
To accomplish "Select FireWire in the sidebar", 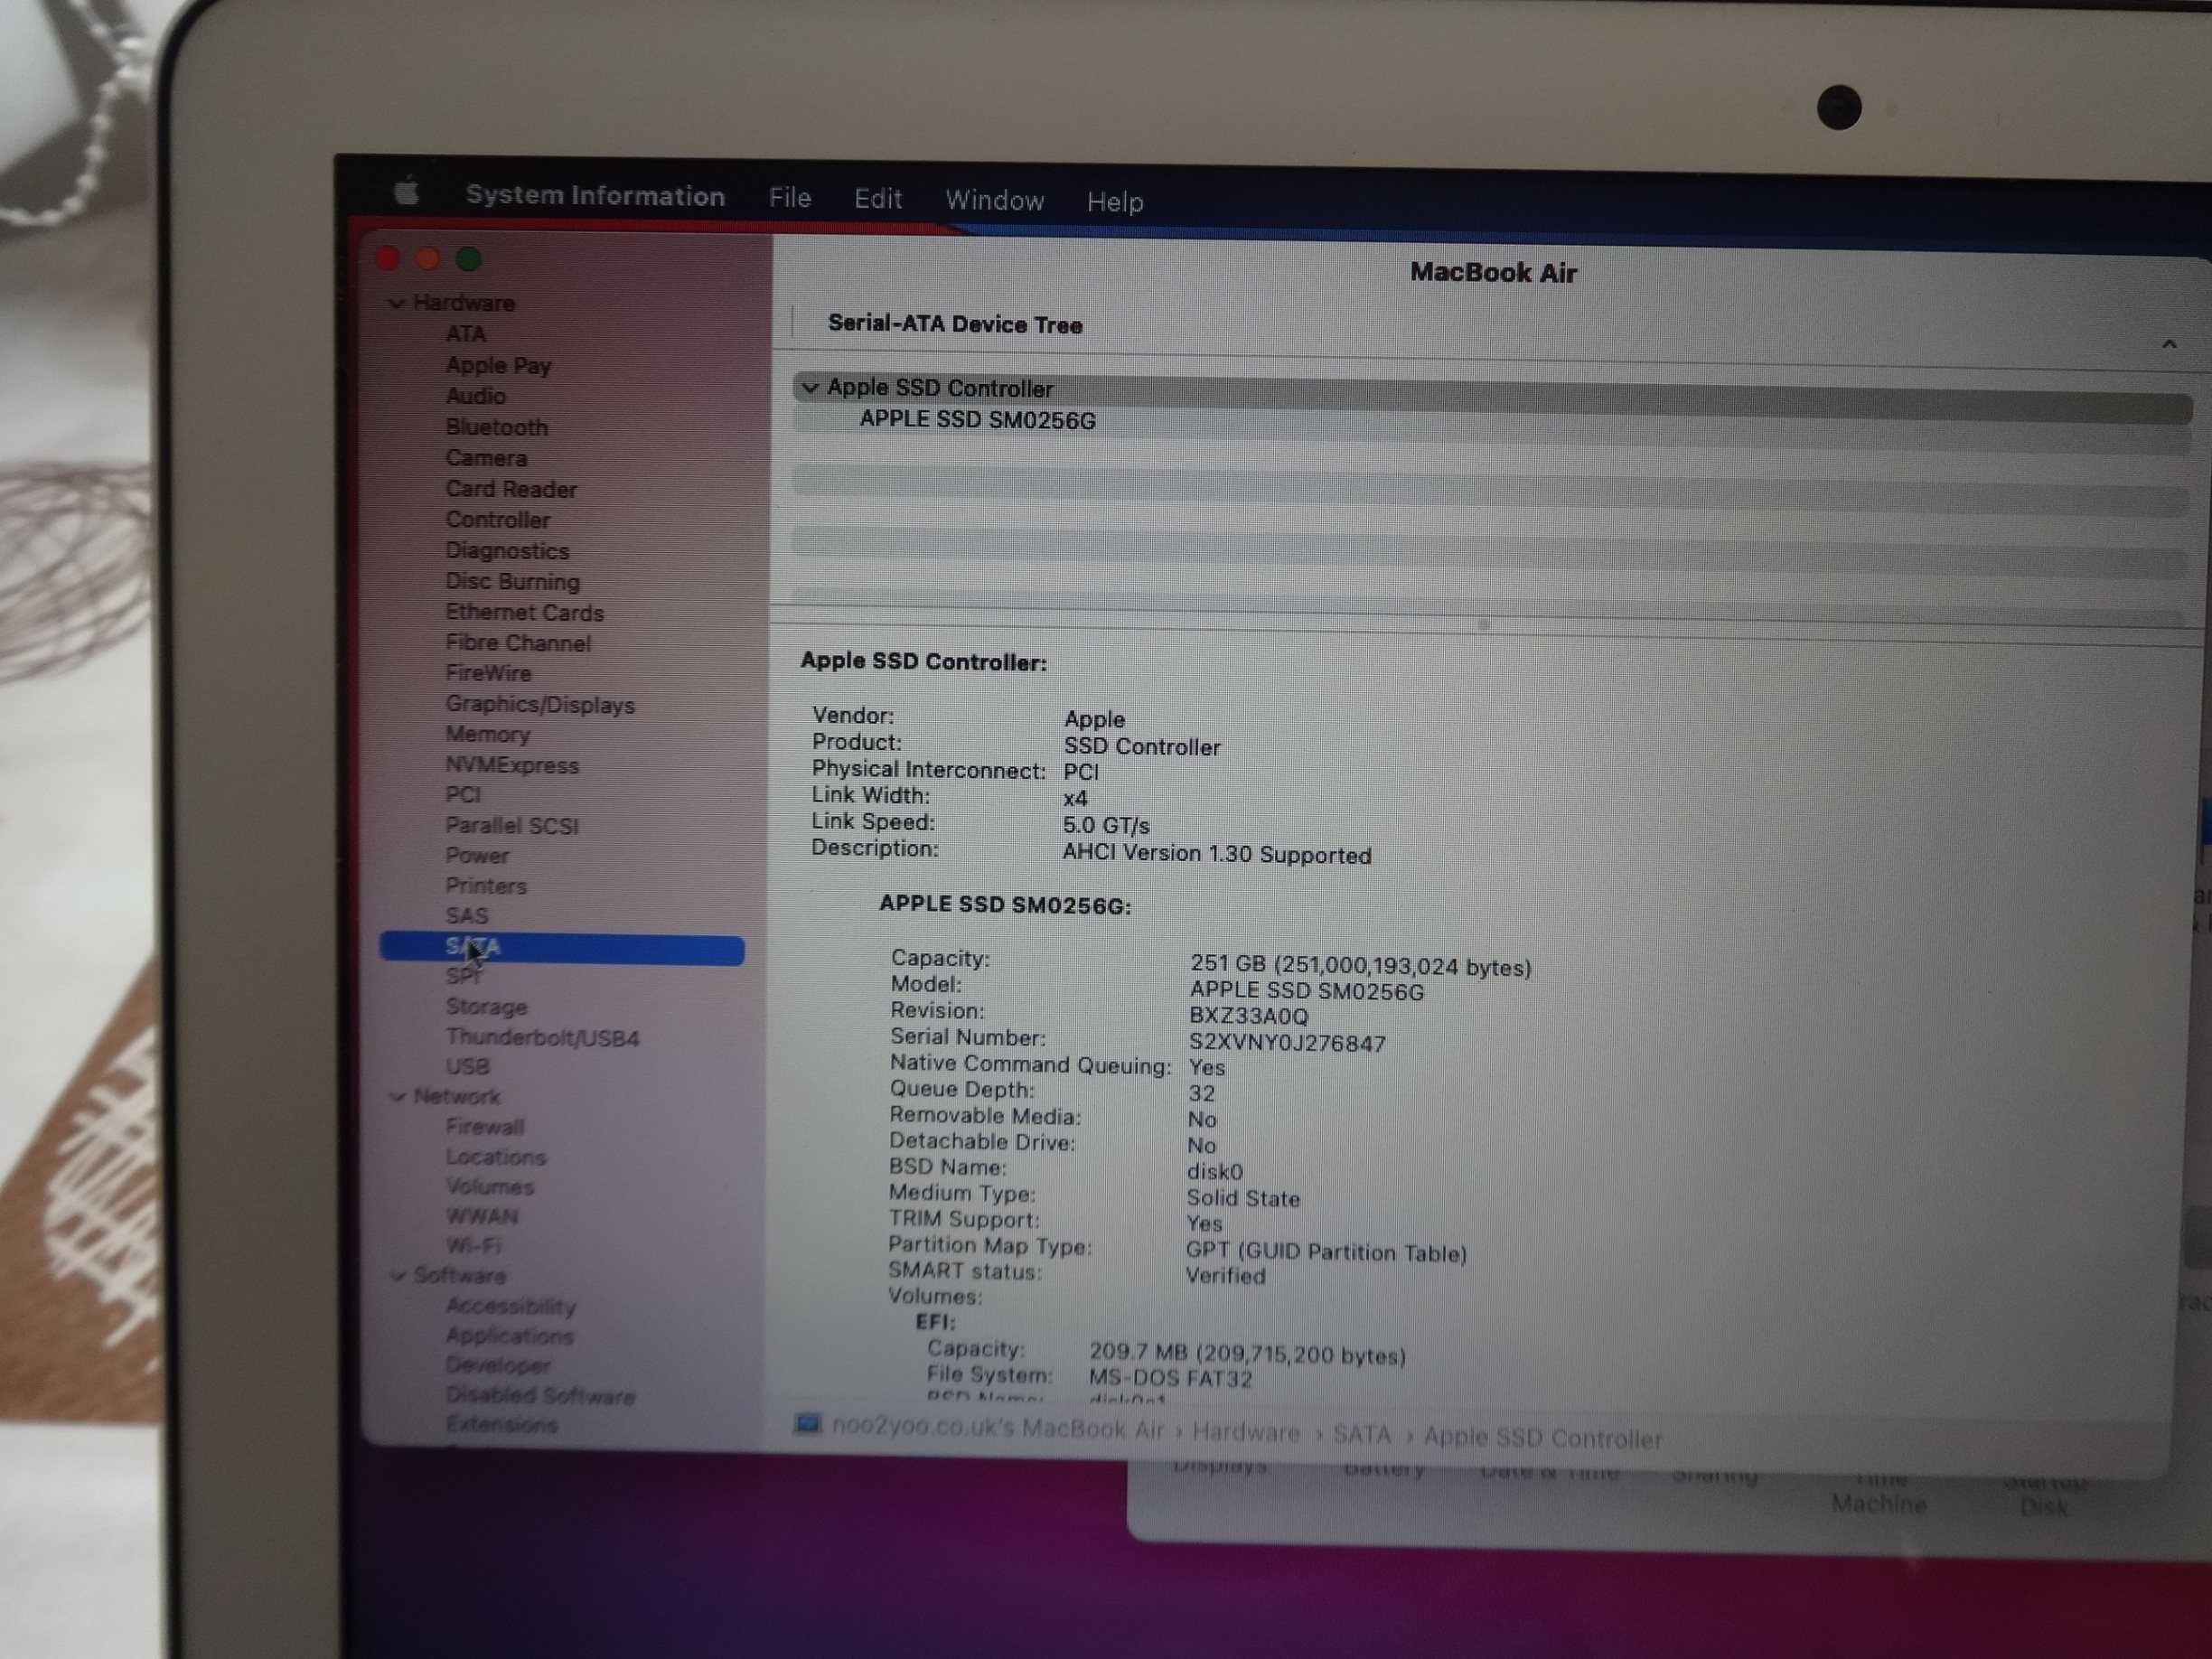I will point(488,674).
